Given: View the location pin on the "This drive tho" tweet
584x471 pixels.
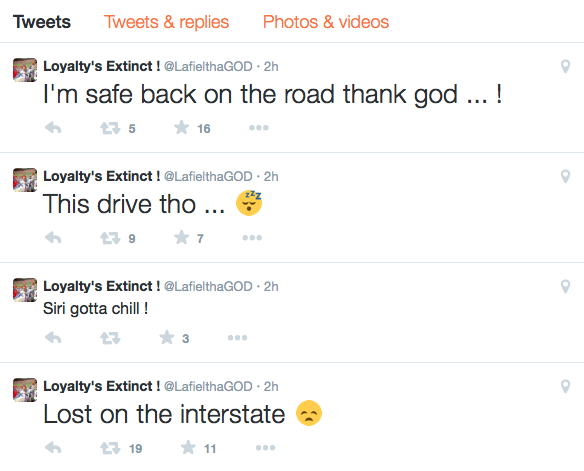Looking at the screenshot, I should [x=565, y=176].
